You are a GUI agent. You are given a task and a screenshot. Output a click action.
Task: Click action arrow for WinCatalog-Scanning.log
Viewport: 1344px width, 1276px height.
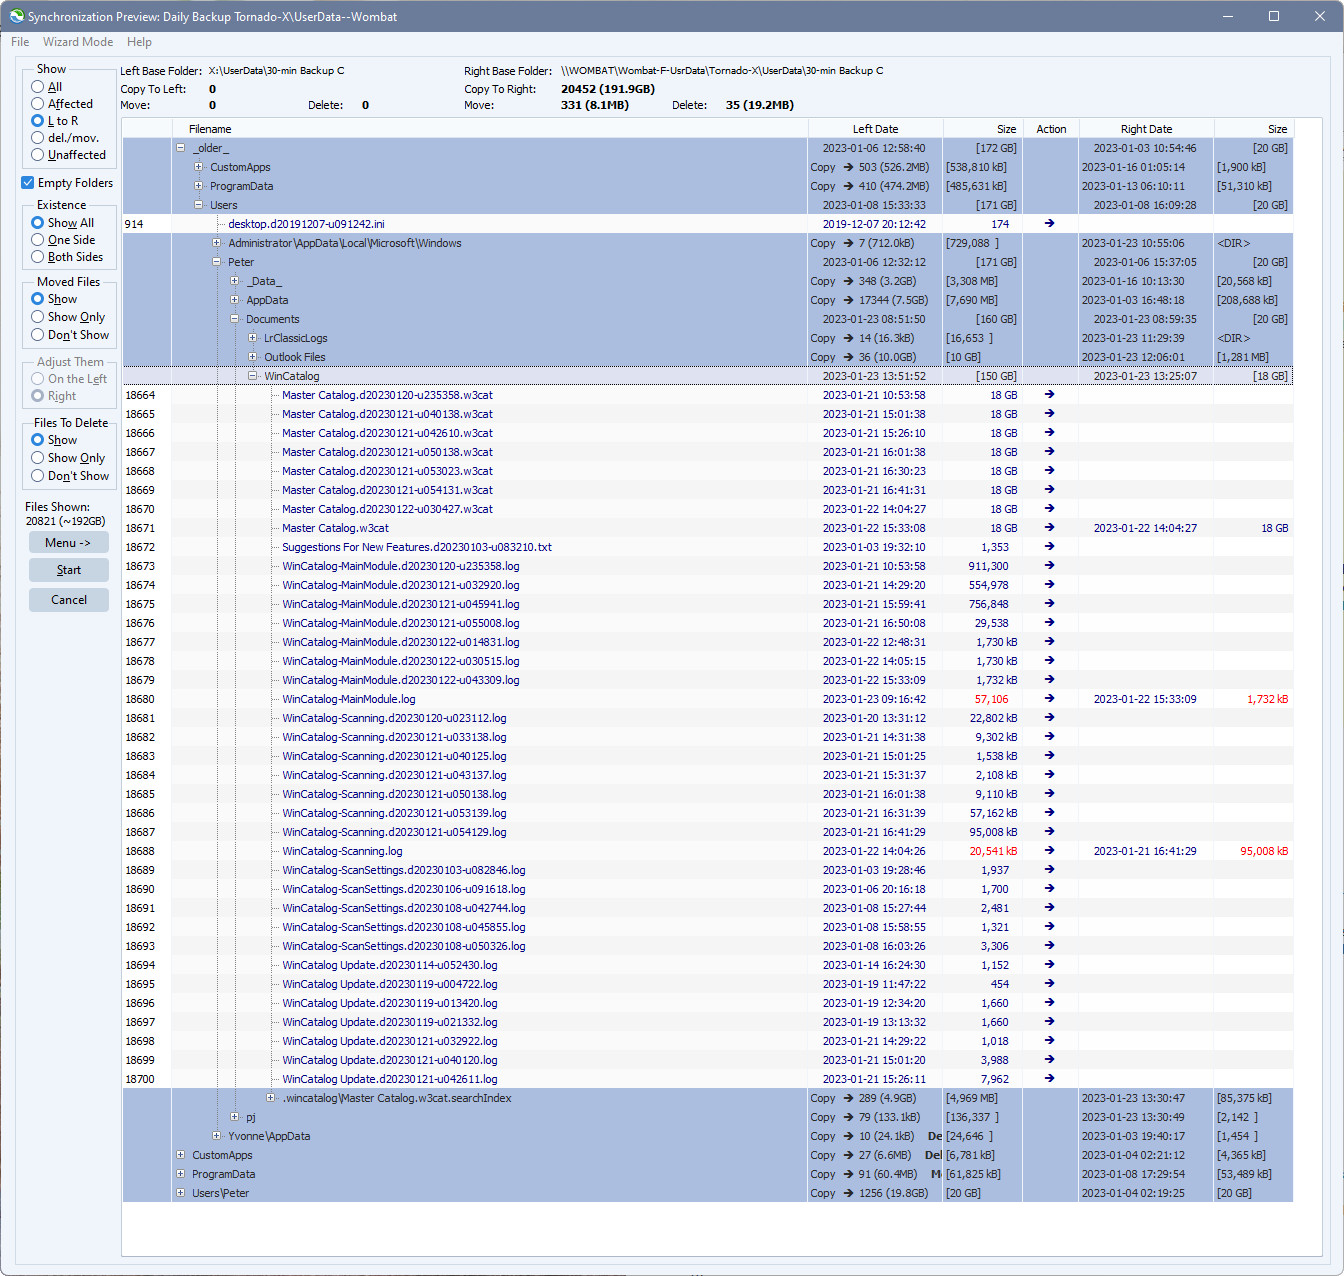[x=1049, y=851]
